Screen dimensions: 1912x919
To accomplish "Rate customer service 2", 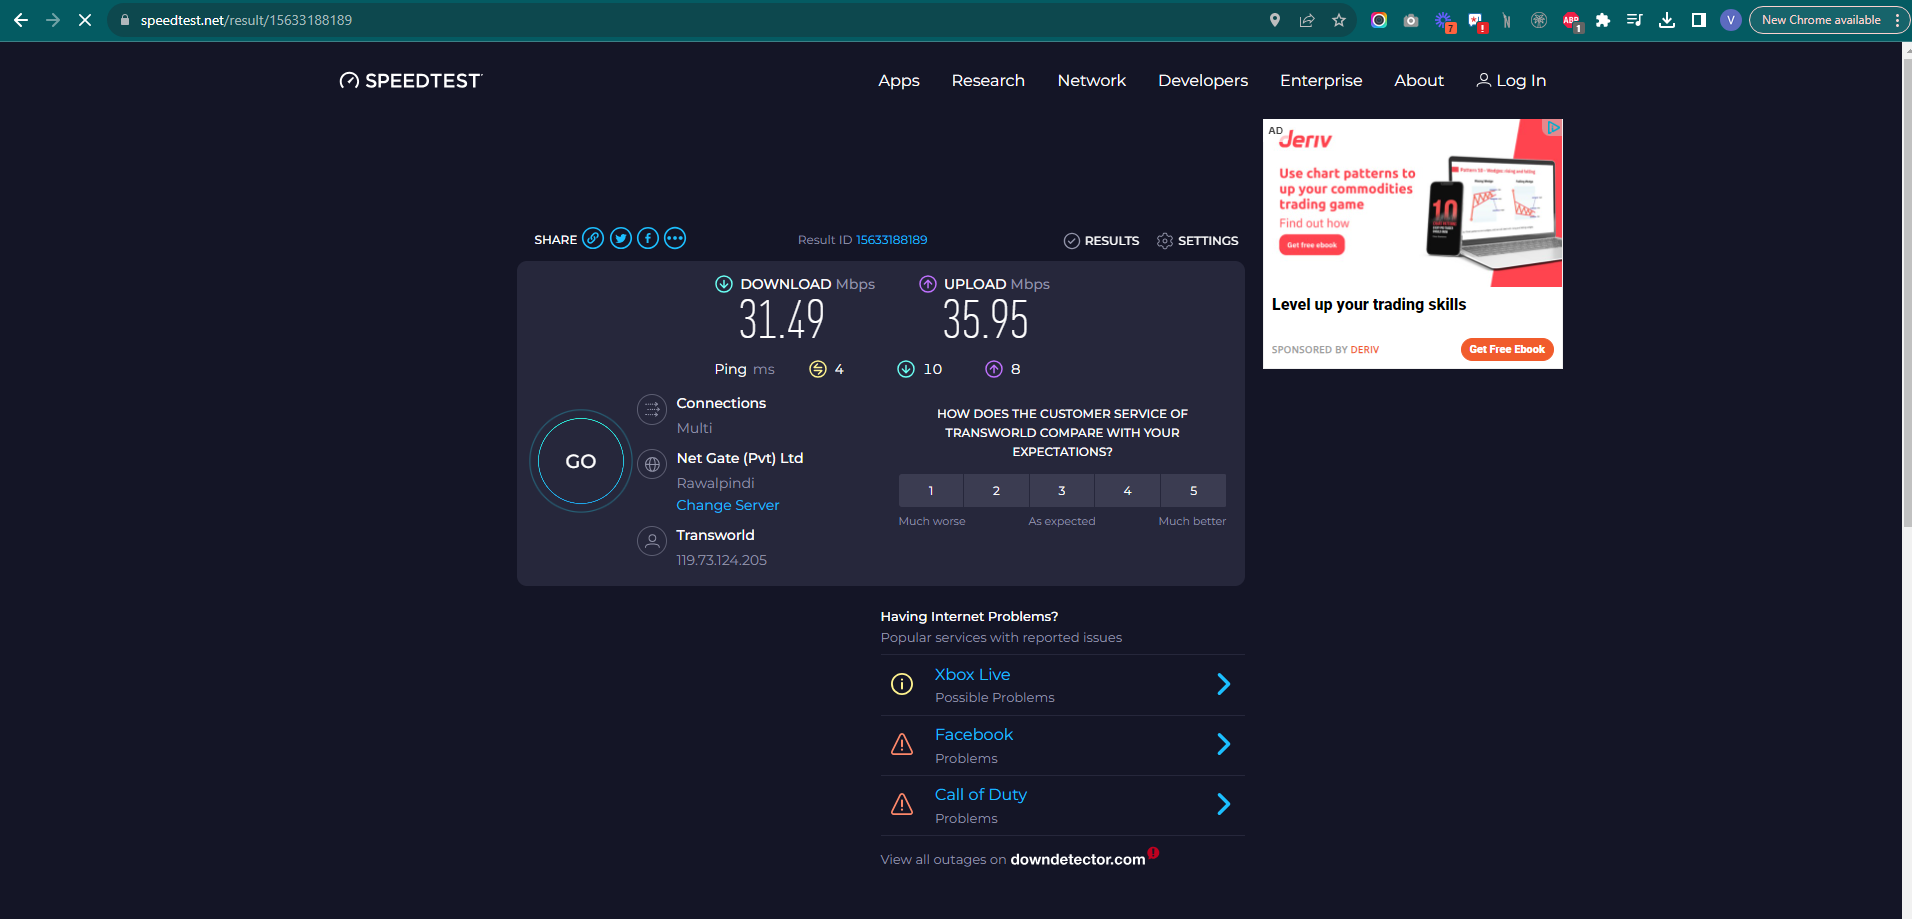I will tap(996, 491).
